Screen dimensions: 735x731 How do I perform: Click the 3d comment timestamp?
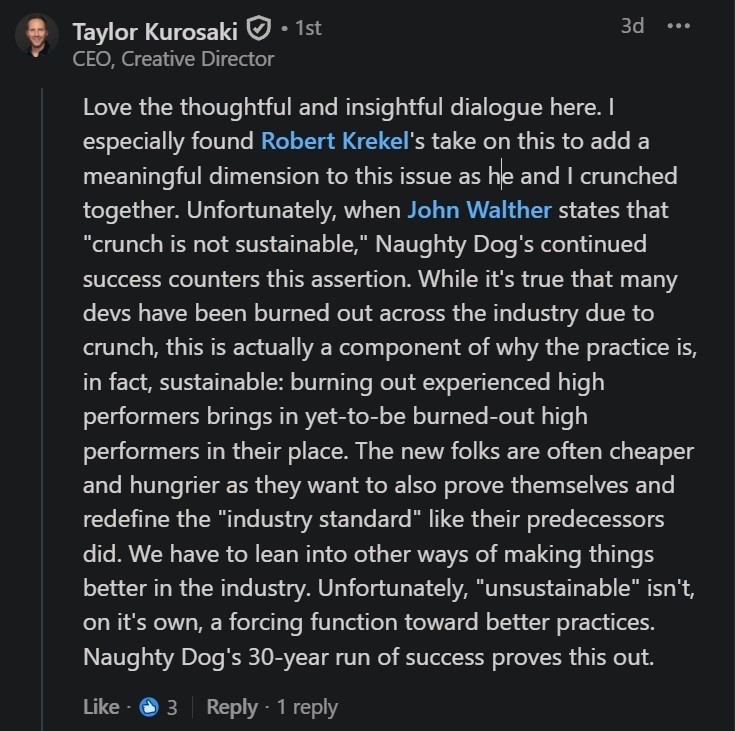pos(632,26)
